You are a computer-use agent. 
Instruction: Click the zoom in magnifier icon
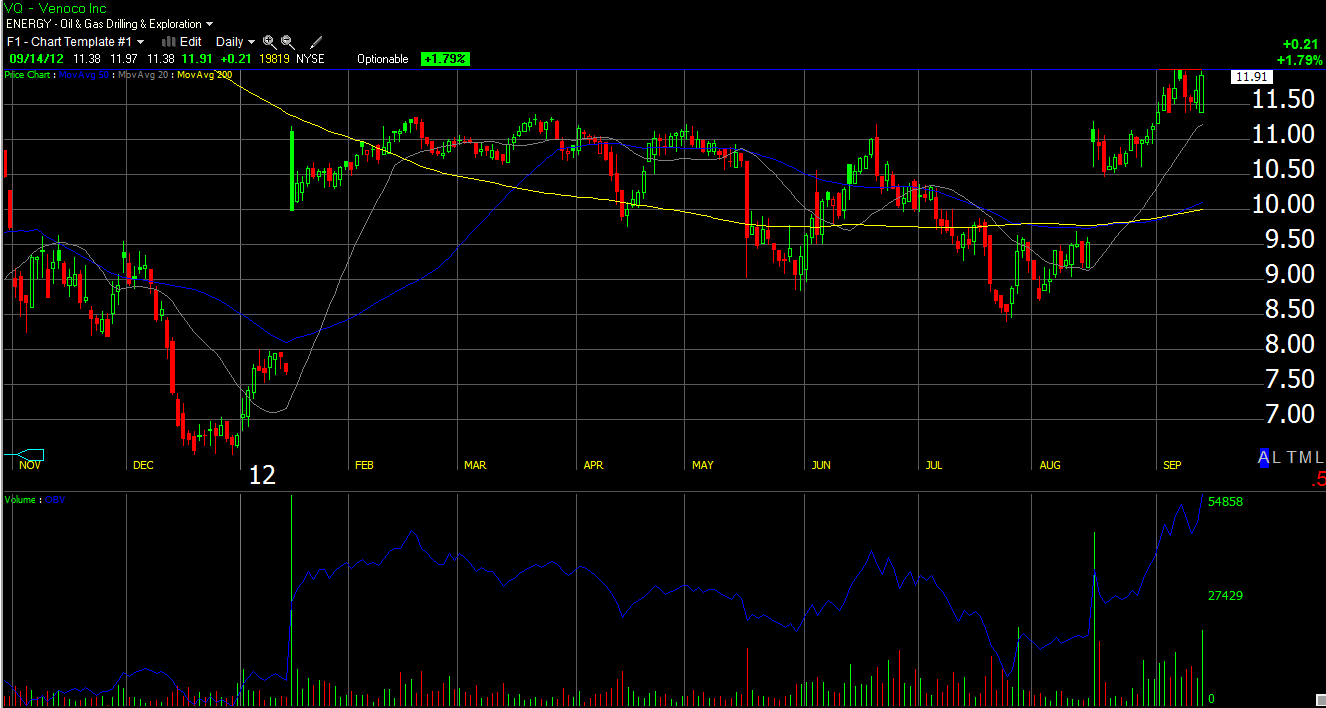270,42
